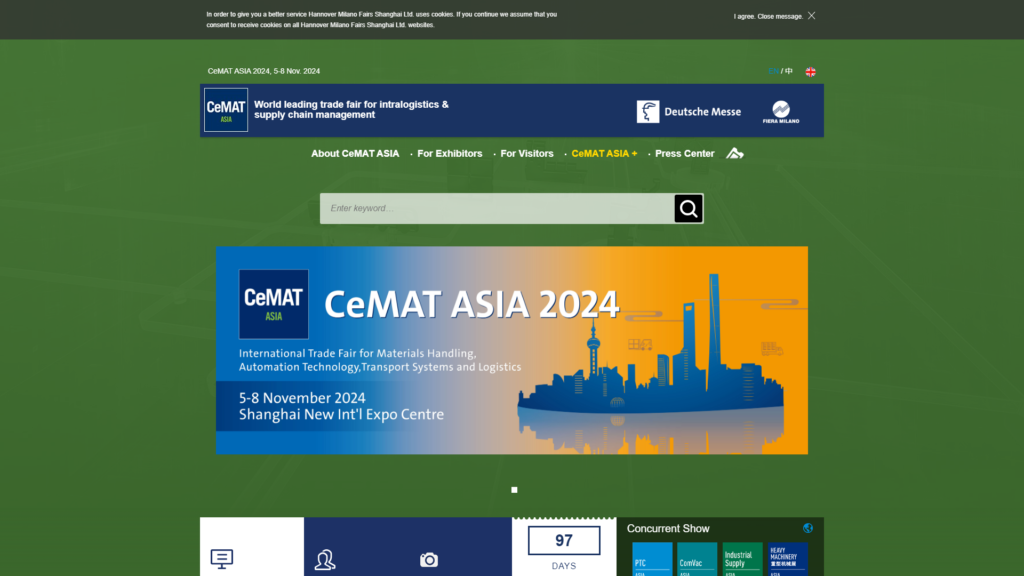Click the UK flag icon

[x=810, y=72]
